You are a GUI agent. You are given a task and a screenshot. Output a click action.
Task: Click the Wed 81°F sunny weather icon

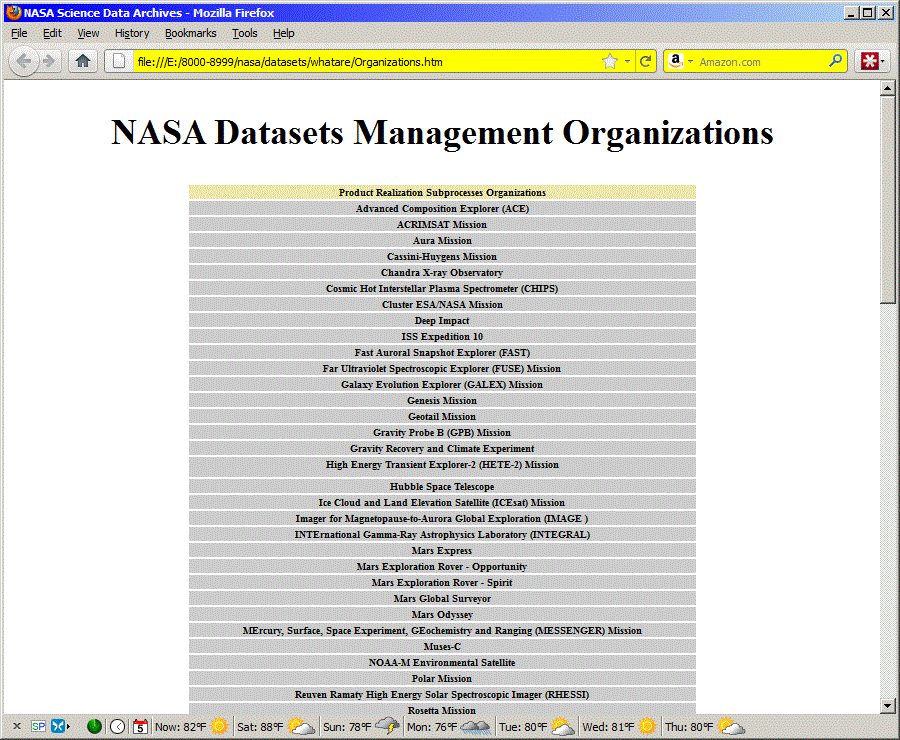(x=647, y=727)
